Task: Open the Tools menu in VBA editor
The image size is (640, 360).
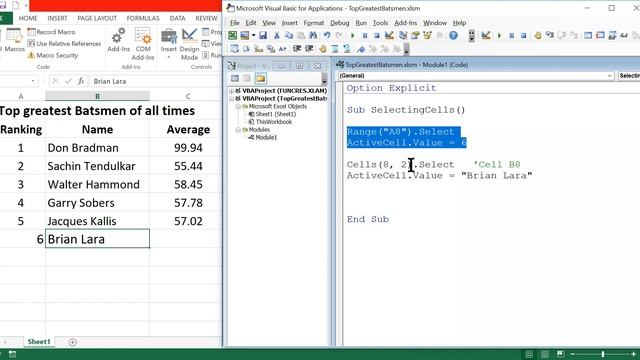Action: coord(380,23)
